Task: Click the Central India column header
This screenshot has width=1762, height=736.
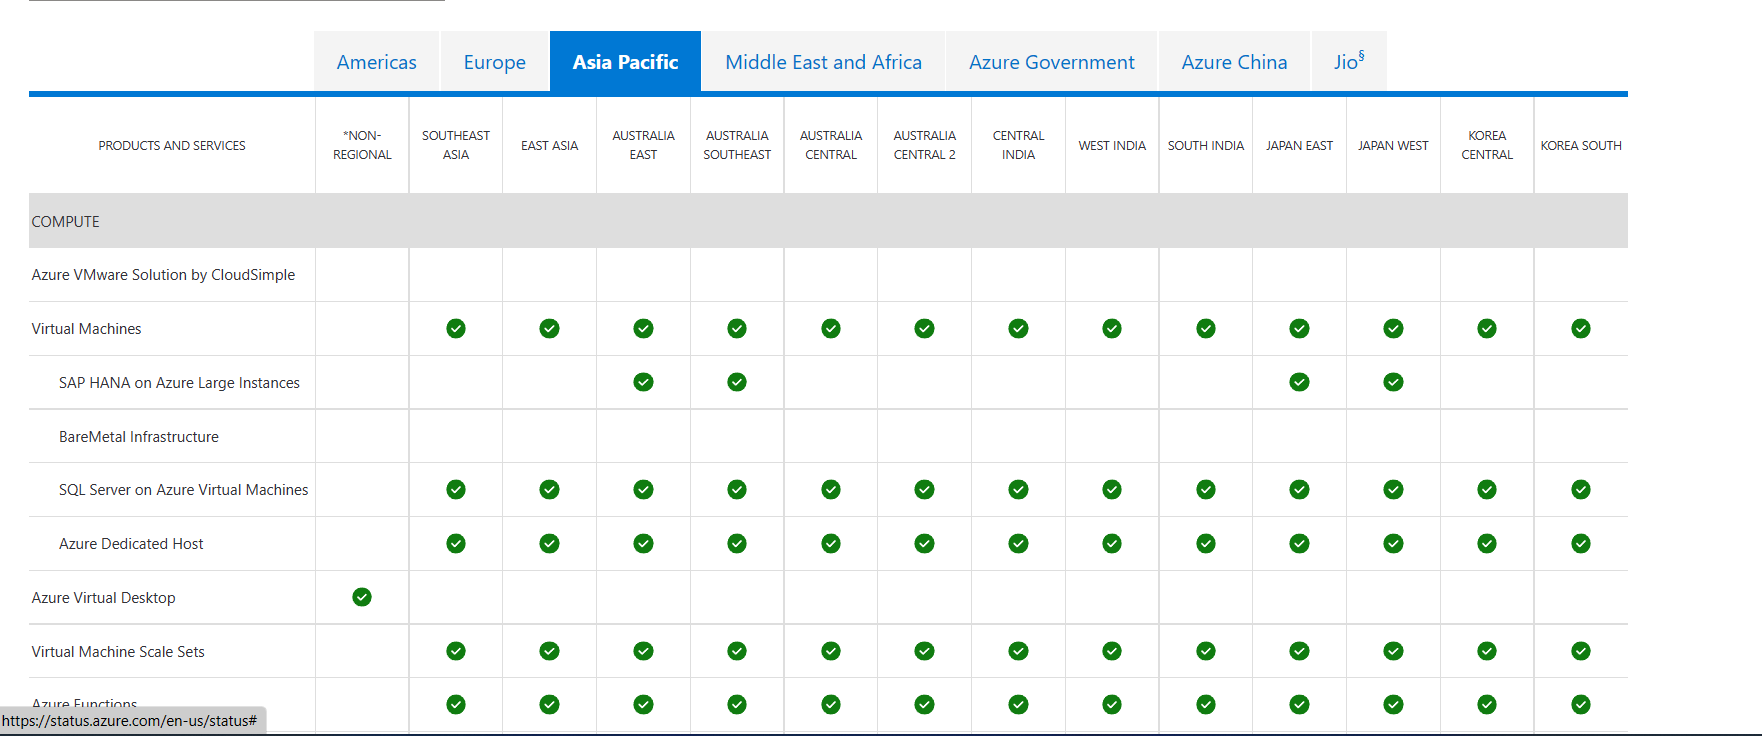Action: coord(1018,145)
